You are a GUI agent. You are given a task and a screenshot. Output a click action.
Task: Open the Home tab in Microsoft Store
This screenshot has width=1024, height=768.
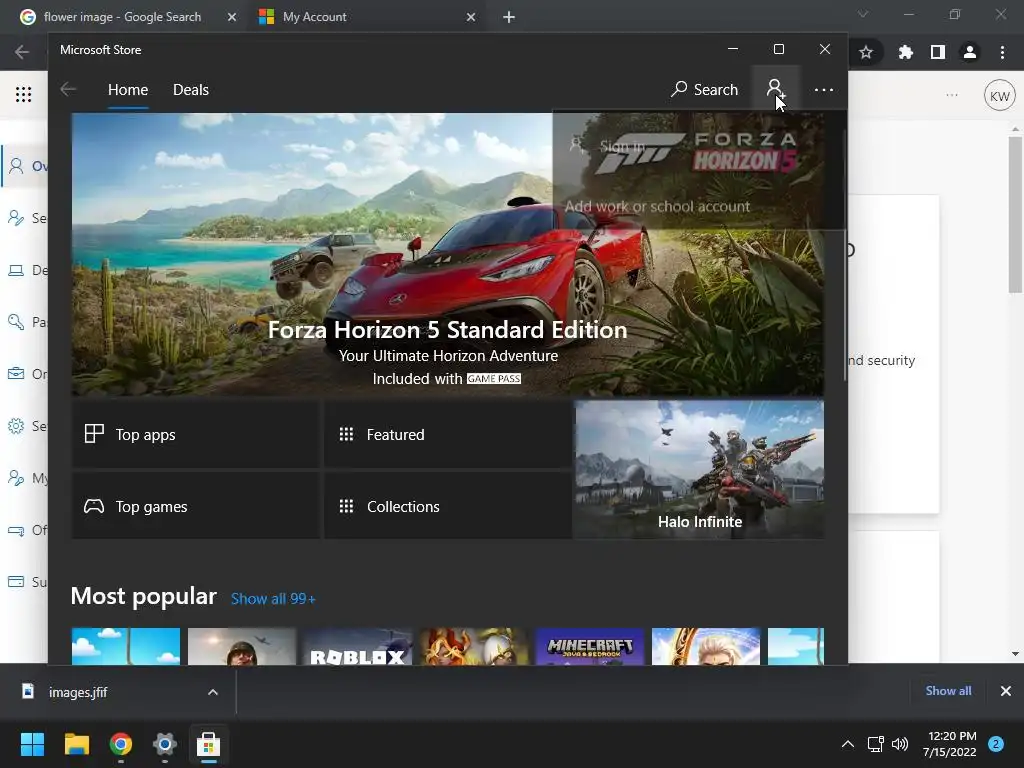click(128, 89)
